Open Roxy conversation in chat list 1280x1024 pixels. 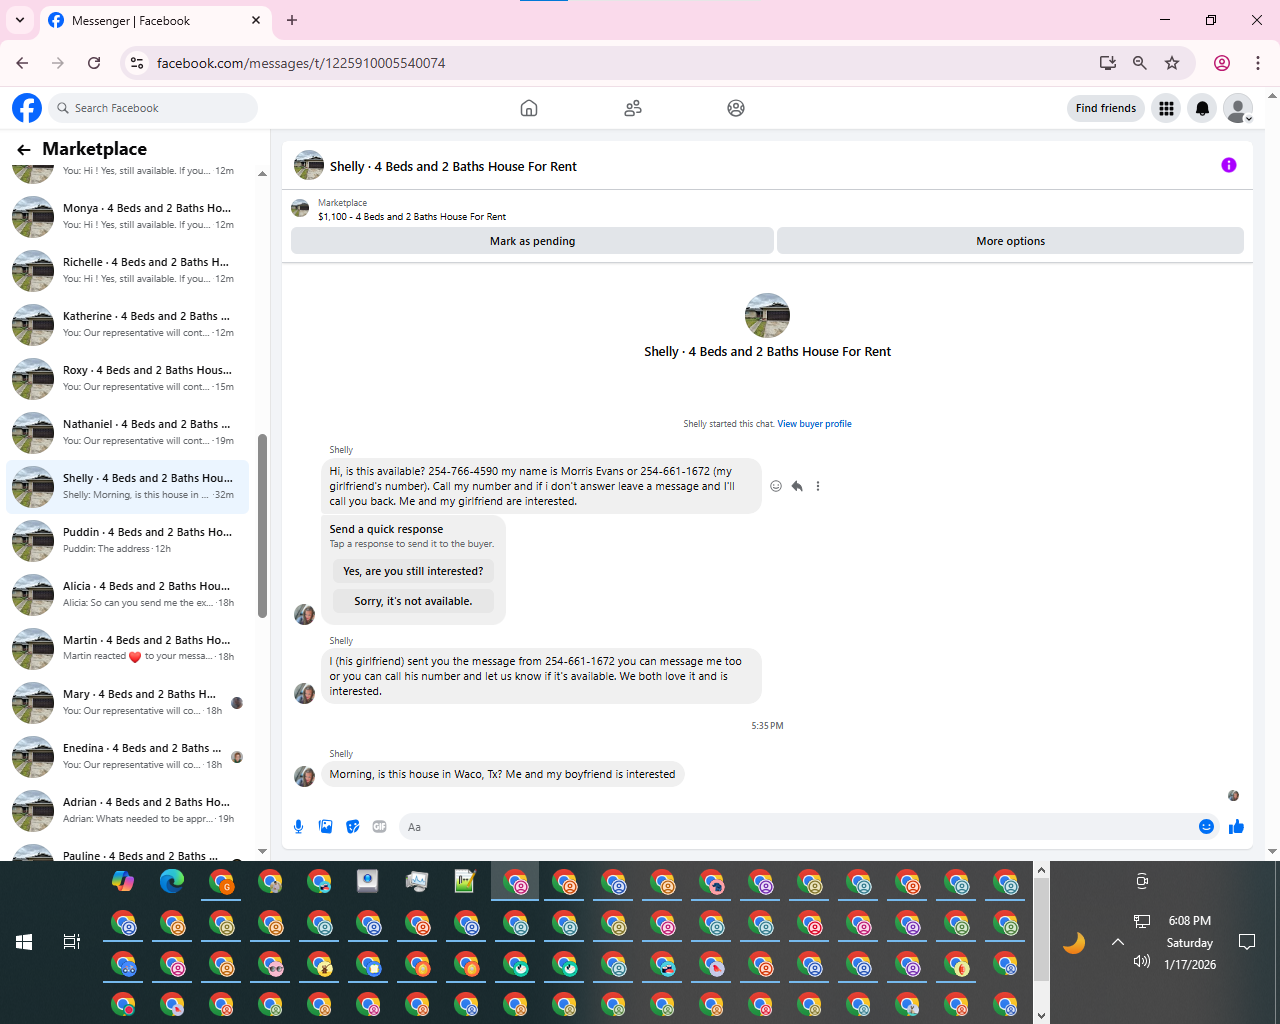coord(127,378)
